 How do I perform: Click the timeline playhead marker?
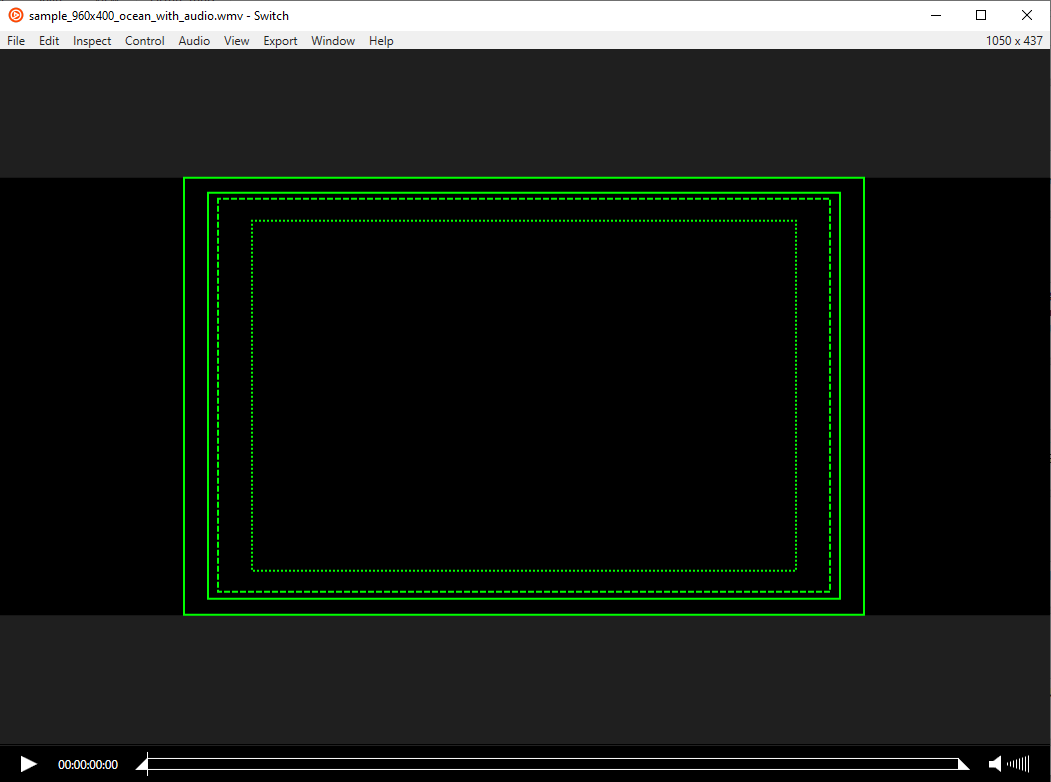[x=145, y=764]
